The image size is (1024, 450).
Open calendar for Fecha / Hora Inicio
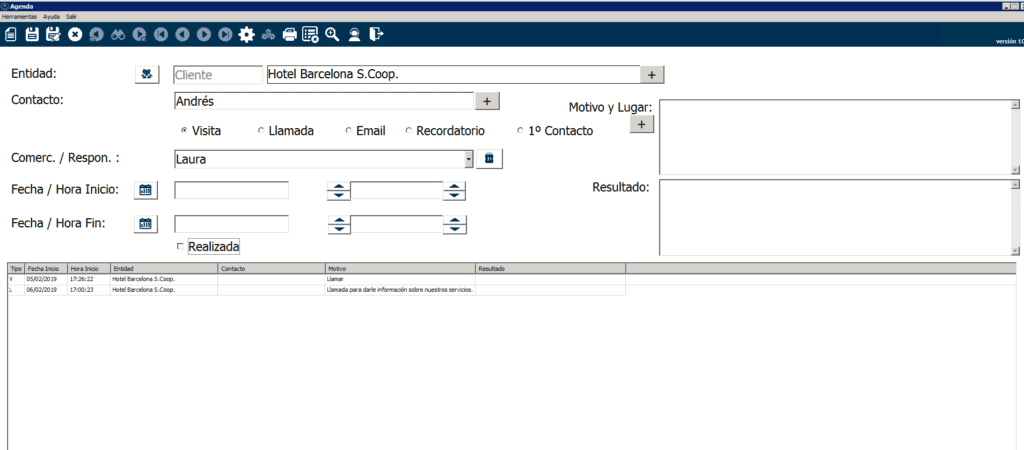pyautogui.click(x=146, y=190)
